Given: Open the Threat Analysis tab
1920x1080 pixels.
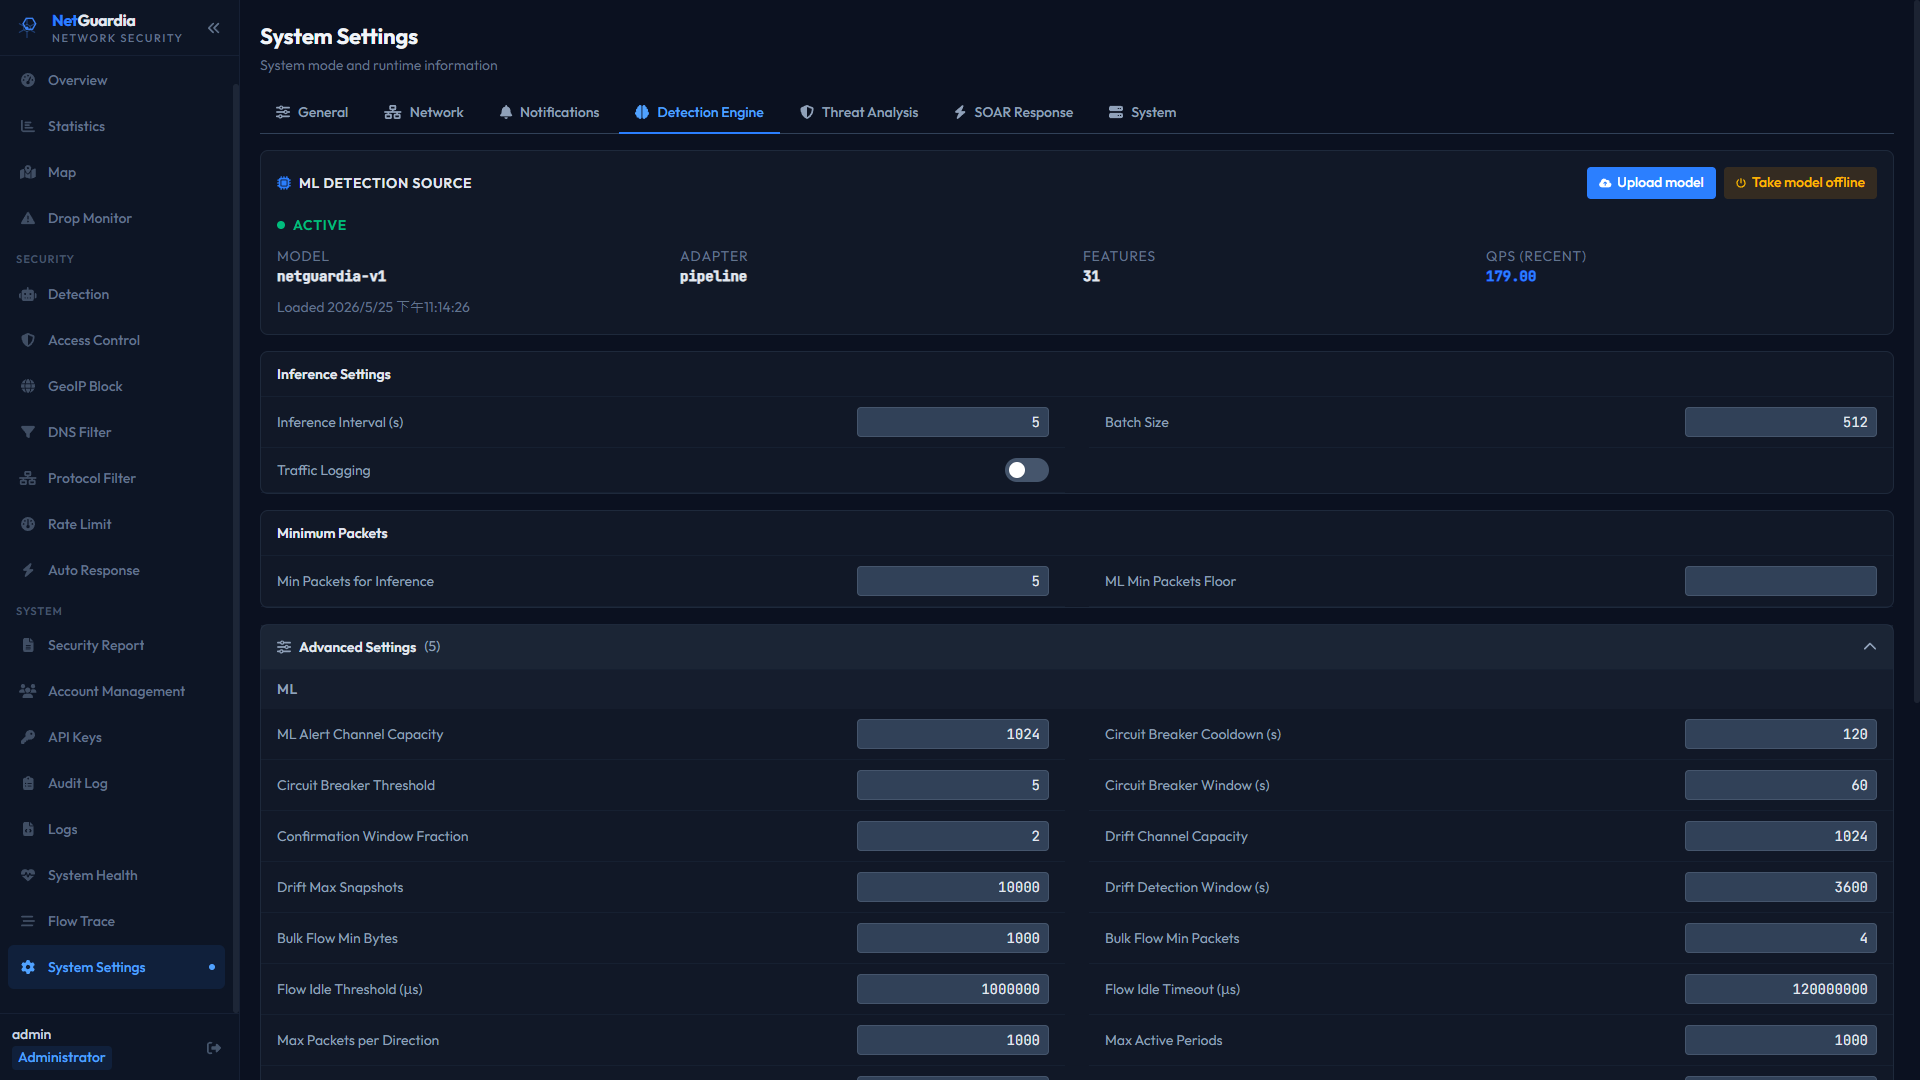Looking at the screenshot, I should pyautogui.click(x=859, y=112).
